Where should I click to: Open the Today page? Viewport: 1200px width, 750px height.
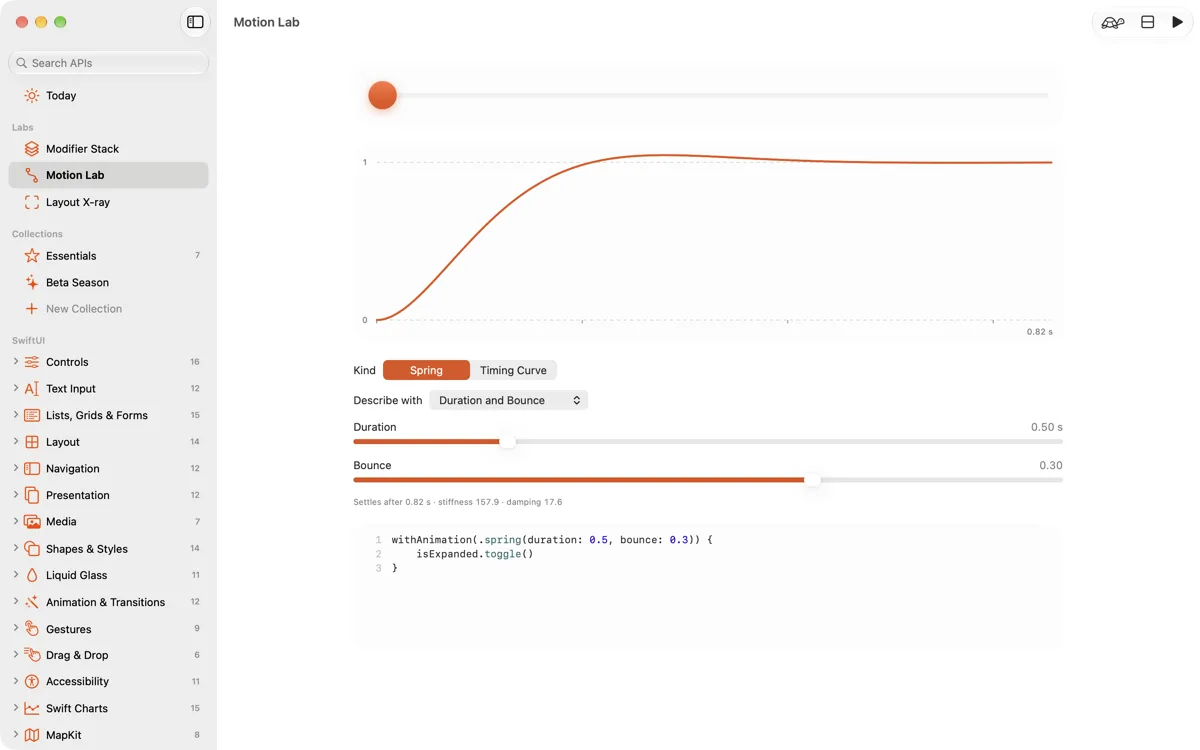[108, 96]
